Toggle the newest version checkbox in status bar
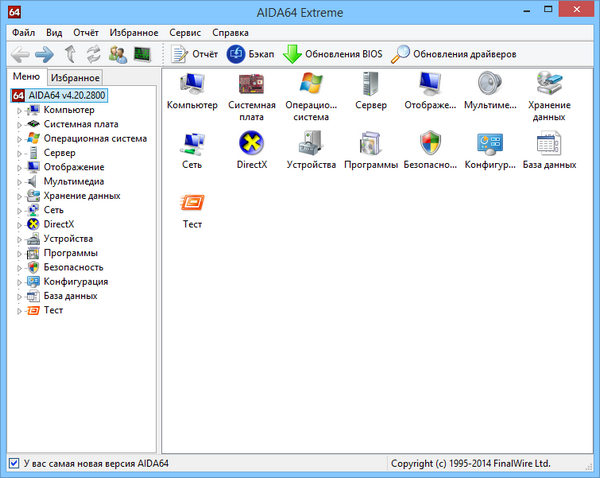This screenshot has height=478, width=600. 13,463
